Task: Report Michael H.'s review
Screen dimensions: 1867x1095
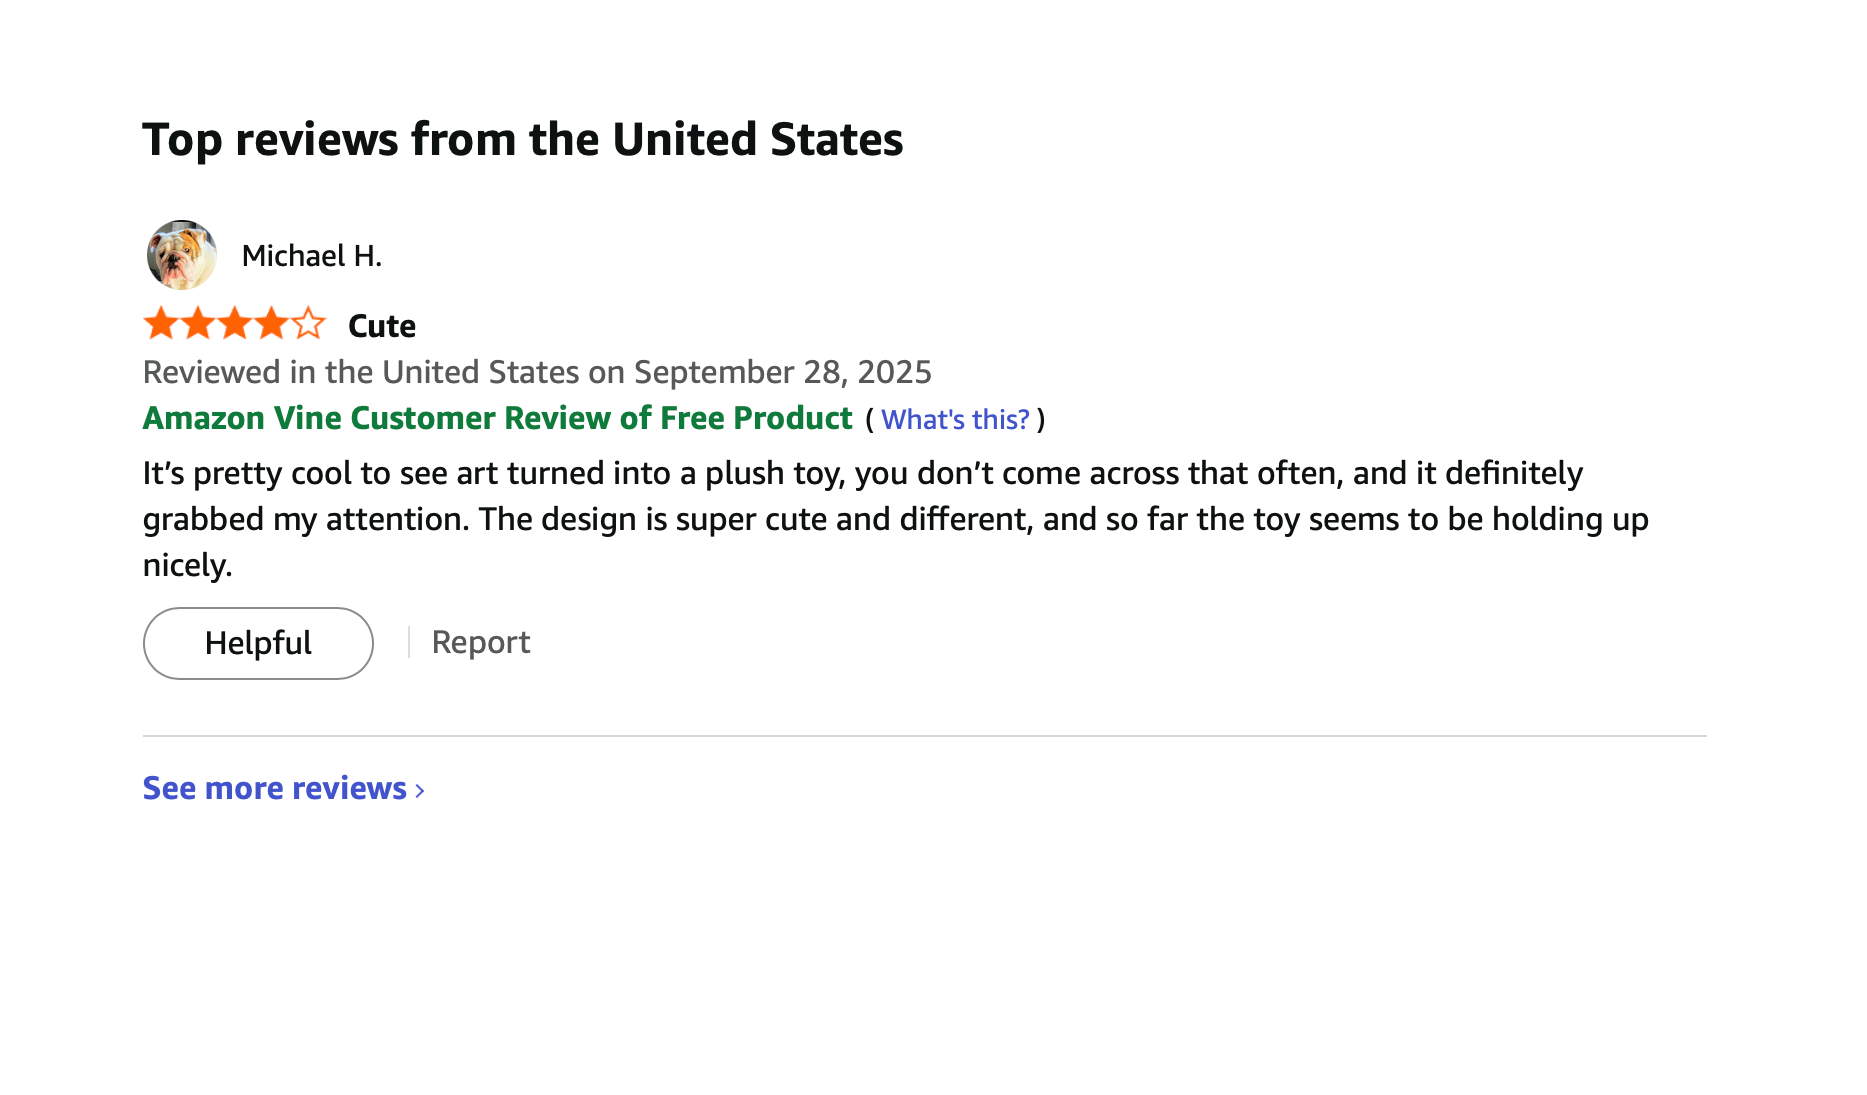Action: (481, 642)
